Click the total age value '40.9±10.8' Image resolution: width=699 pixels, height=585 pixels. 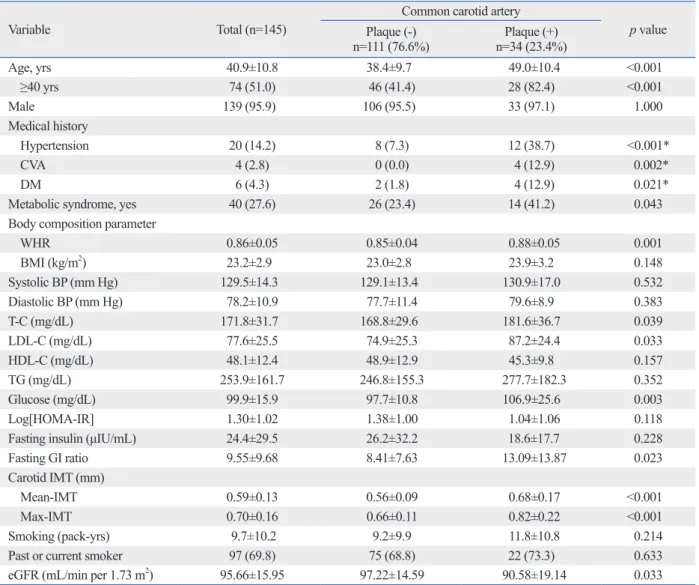[x=252, y=68]
